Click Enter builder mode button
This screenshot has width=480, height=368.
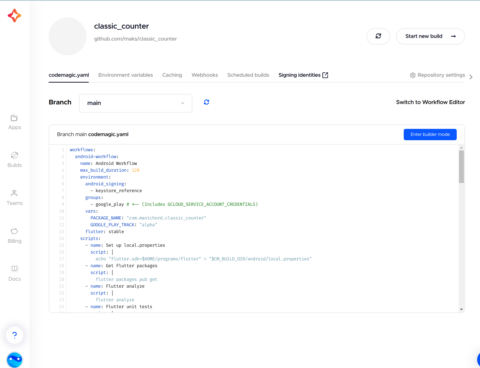430,134
